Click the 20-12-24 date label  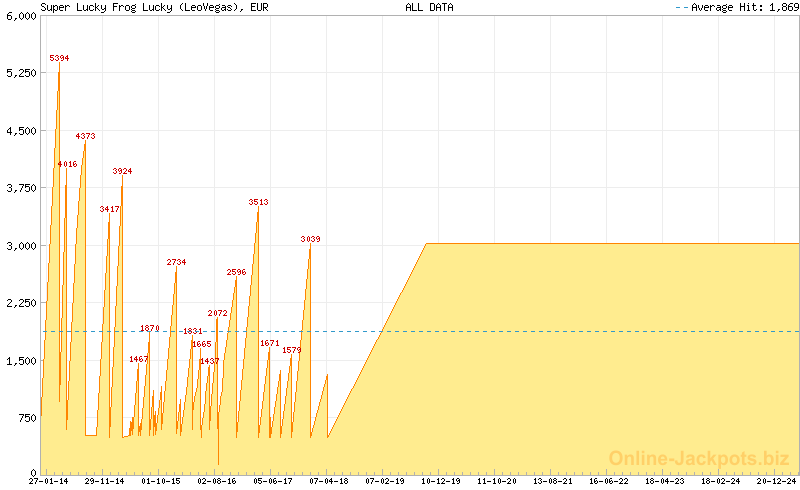(x=777, y=481)
